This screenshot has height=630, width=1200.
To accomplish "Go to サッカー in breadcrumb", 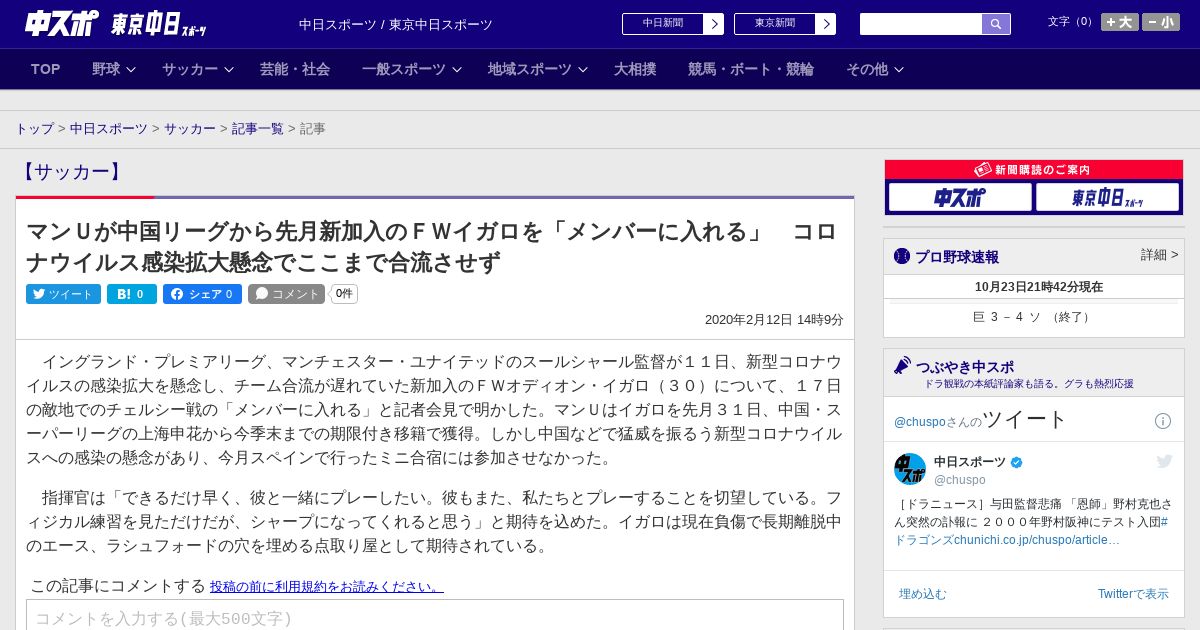I will tap(190, 129).
